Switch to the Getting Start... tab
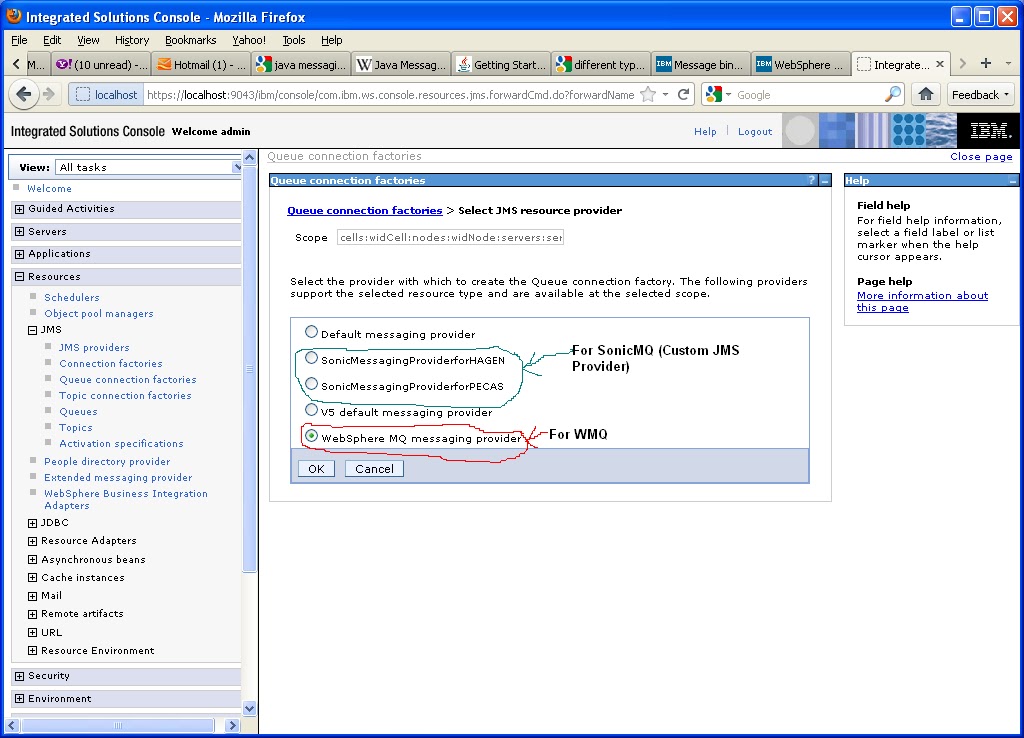1024x738 pixels. (x=501, y=65)
